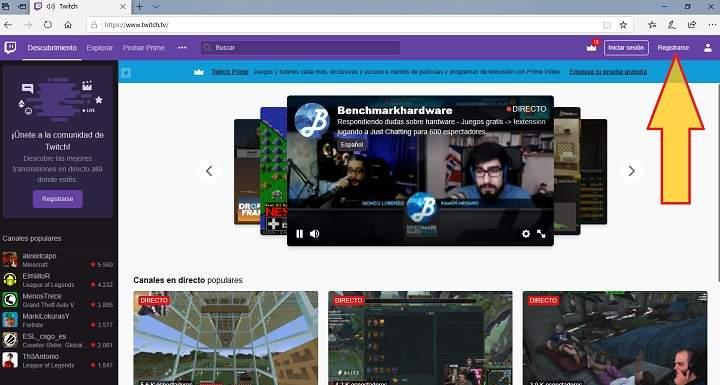The image size is (720, 385).
Task: Open ESL_csgo_es channel in popular list
Action: coord(57,340)
